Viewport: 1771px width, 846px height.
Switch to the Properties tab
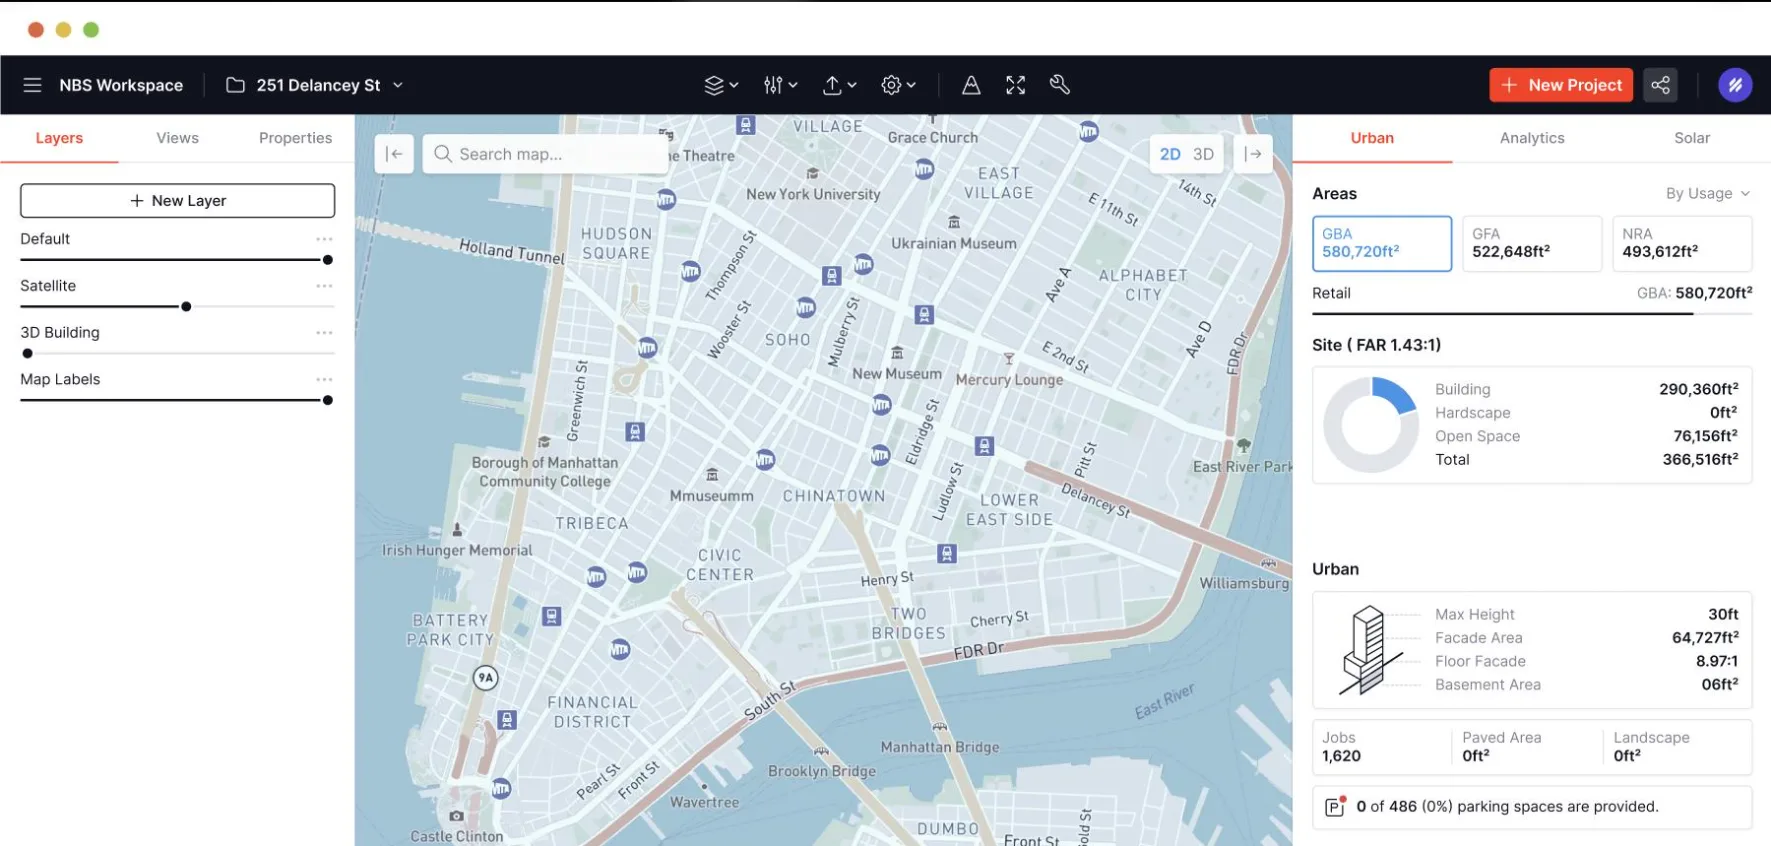(295, 138)
